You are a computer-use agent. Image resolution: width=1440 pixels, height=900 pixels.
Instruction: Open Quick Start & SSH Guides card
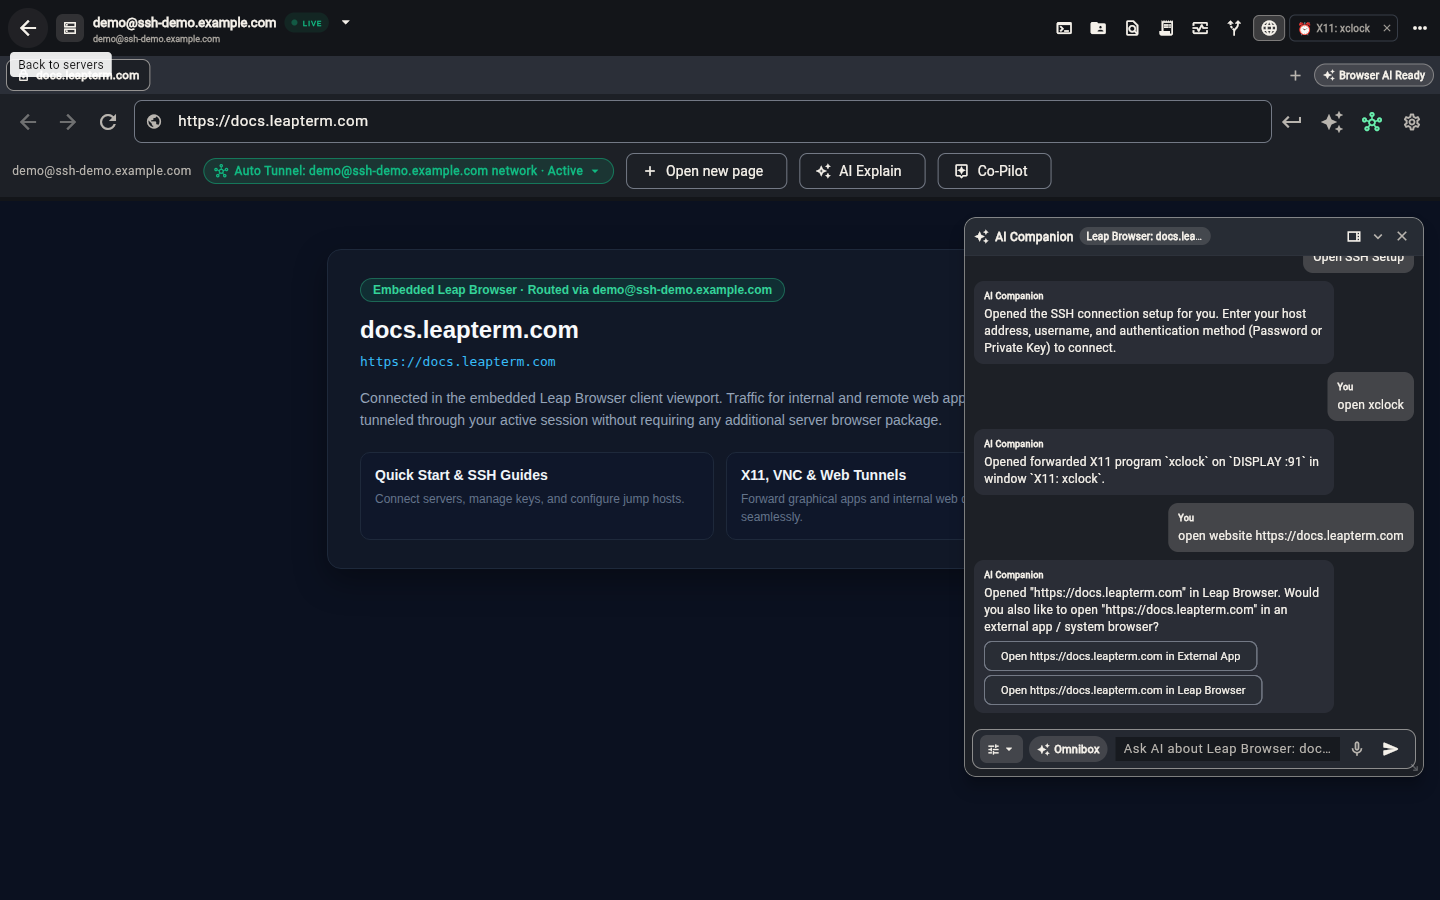tap(537, 496)
